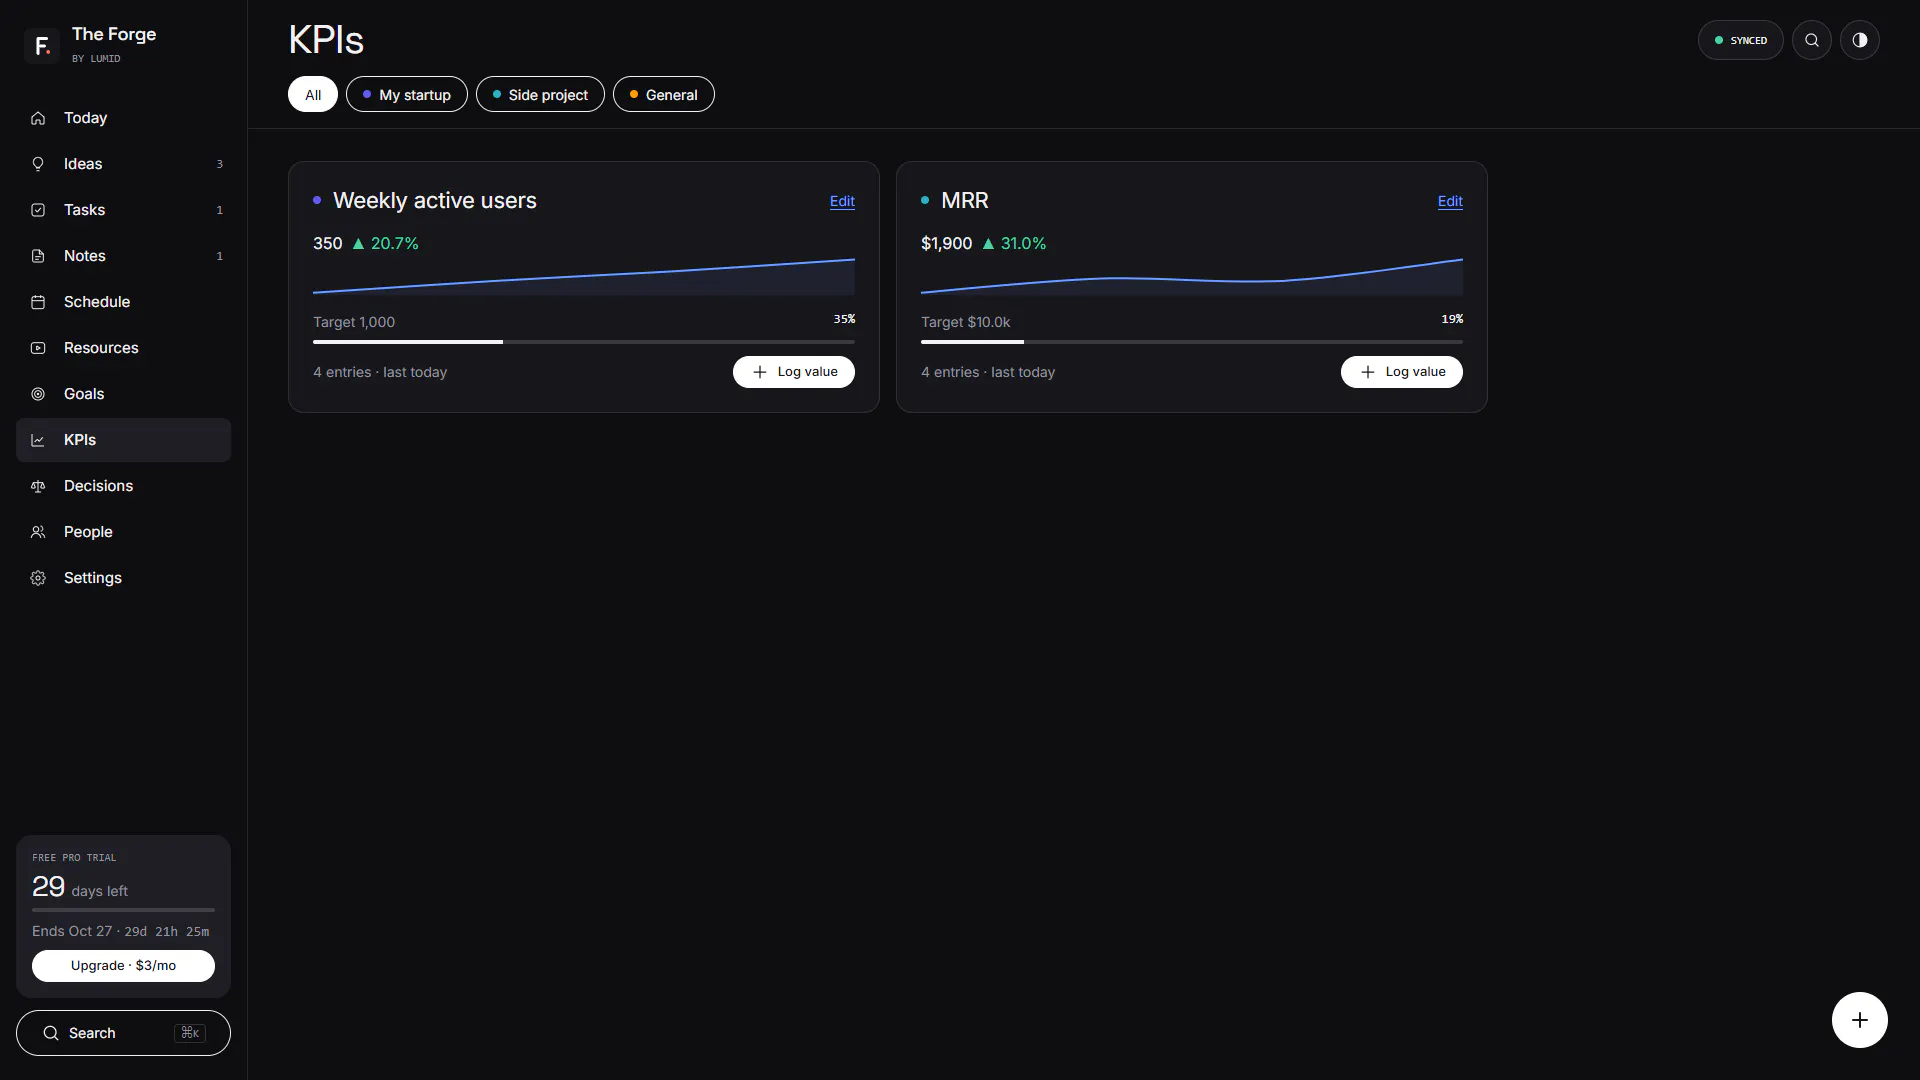Viewport: 1920px width, 1080px height.
Task: Click the Upgrade $3/mo button
Action: click(123, 966)
